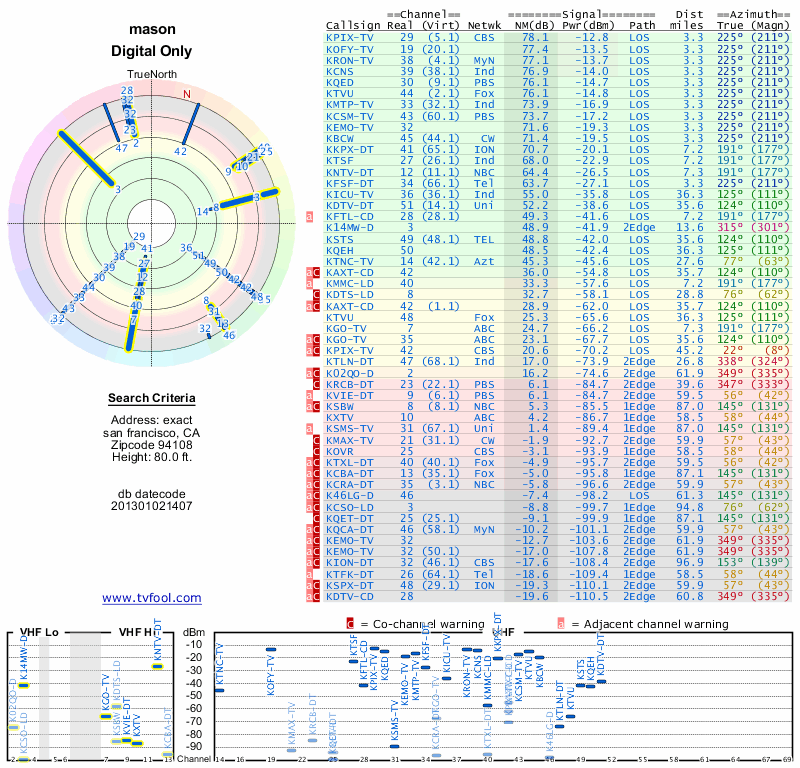Select the KSMS-TV callsign in the table
Image resolution: width=800 pixels, height=768 pixels.
pos(349,428)
